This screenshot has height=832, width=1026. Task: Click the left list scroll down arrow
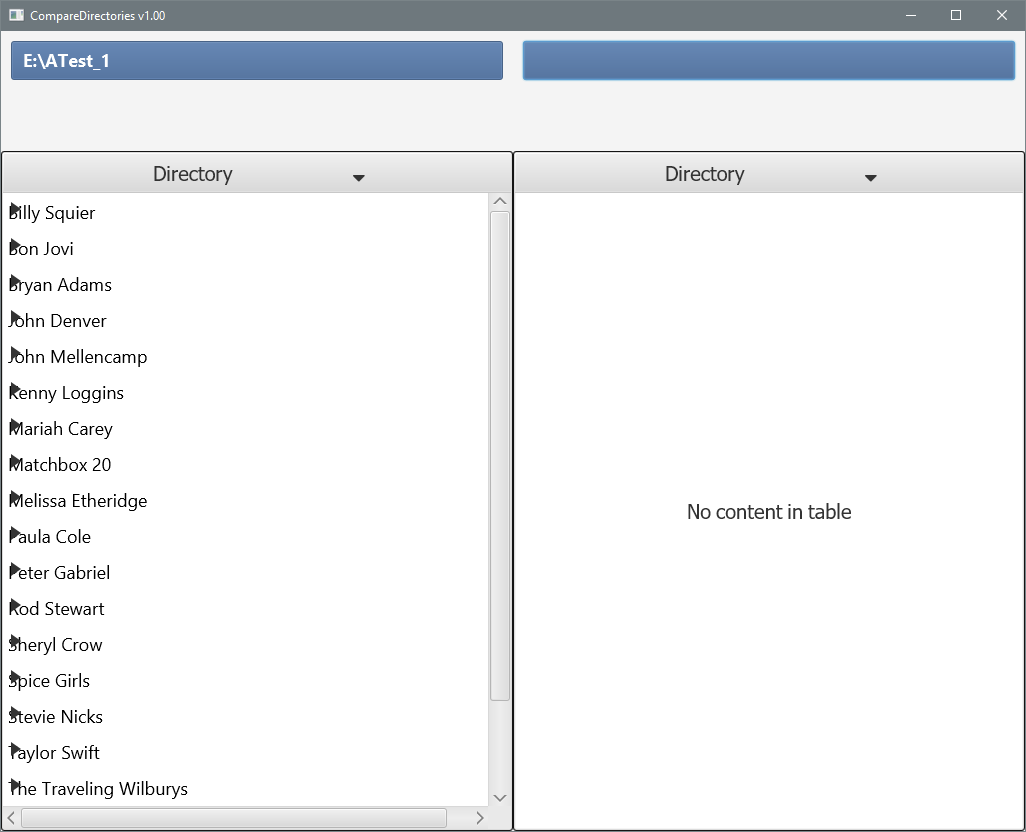pyautogui.click(x=500, y=798)
